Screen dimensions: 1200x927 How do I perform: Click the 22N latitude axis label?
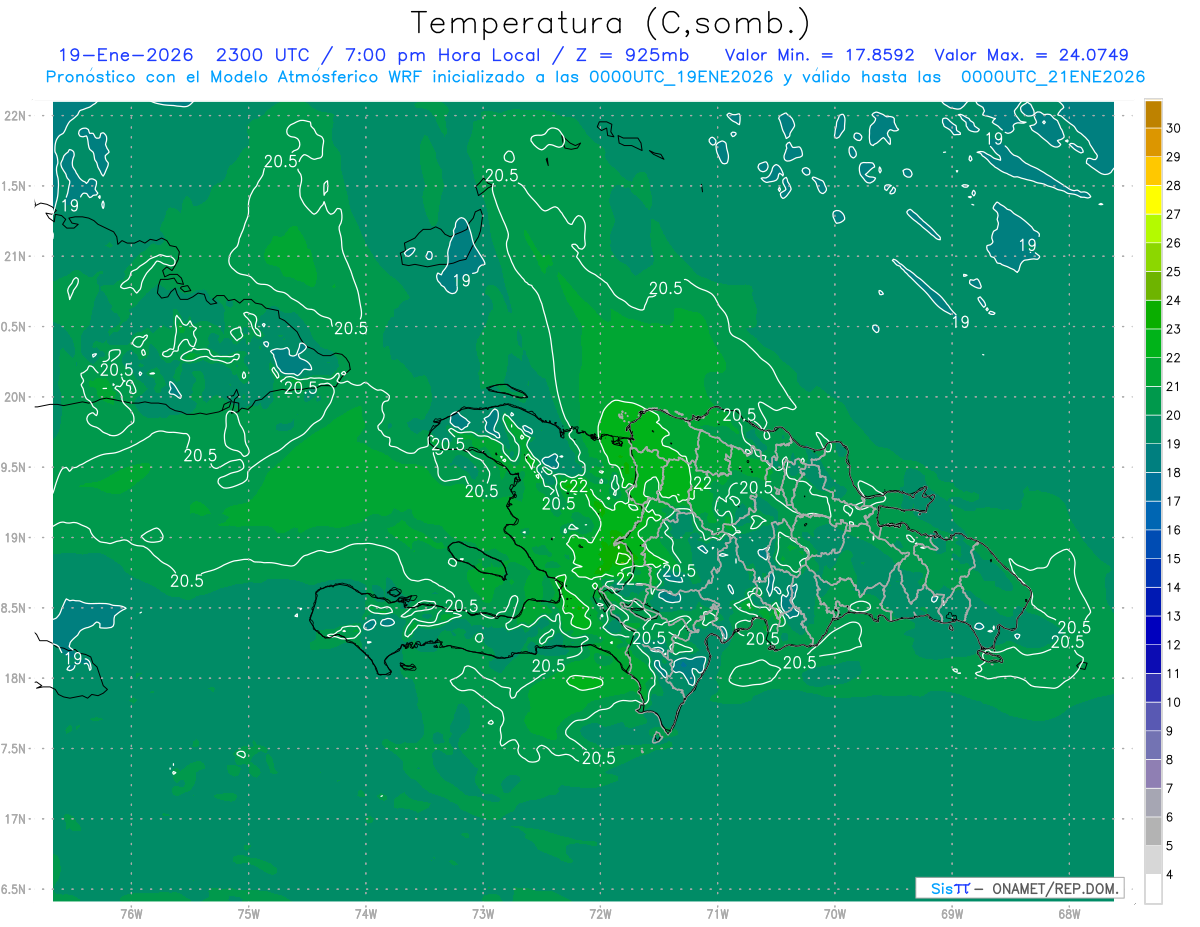16,115
